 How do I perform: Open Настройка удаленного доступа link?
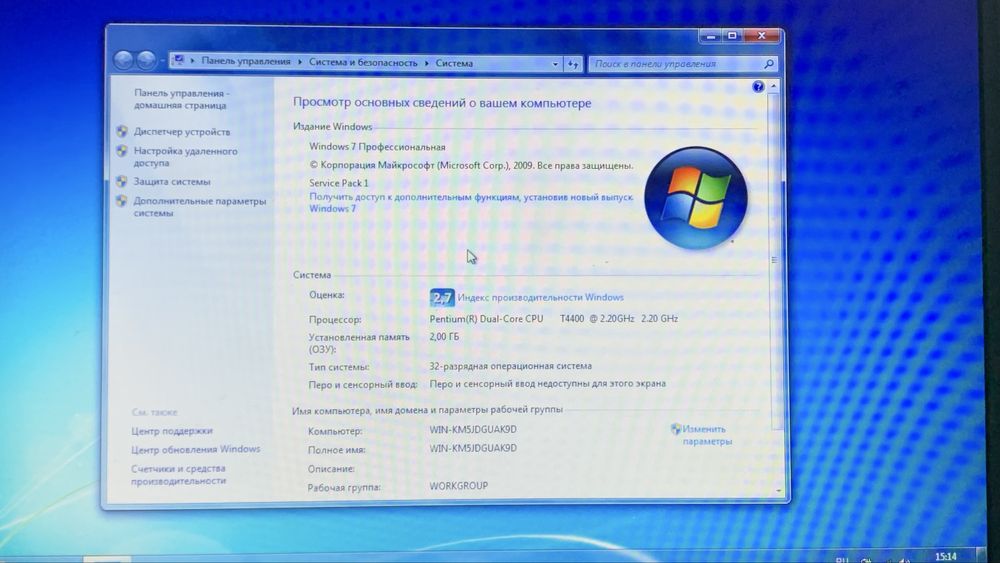185,157
